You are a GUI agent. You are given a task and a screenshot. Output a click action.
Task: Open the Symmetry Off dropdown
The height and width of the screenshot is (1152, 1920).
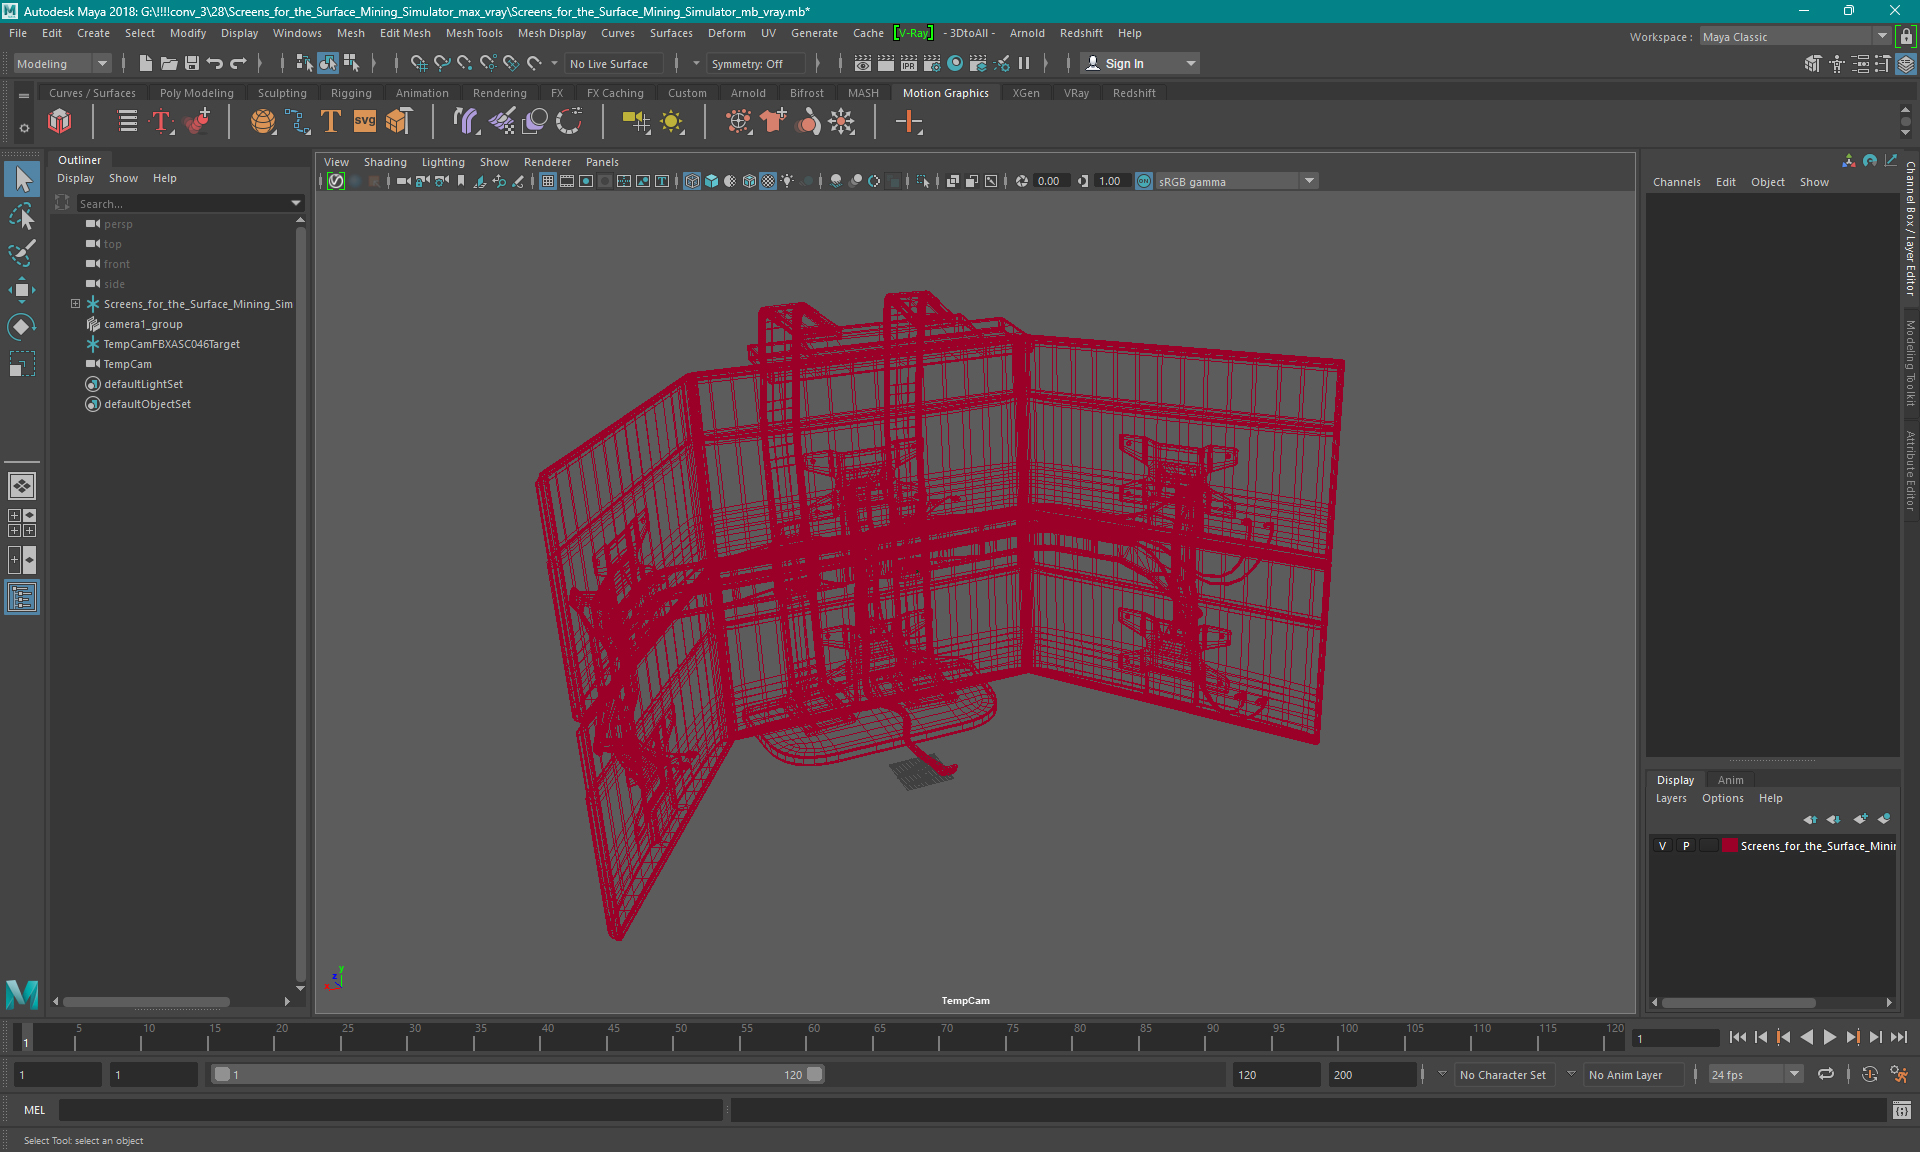(x=755, y=63)
